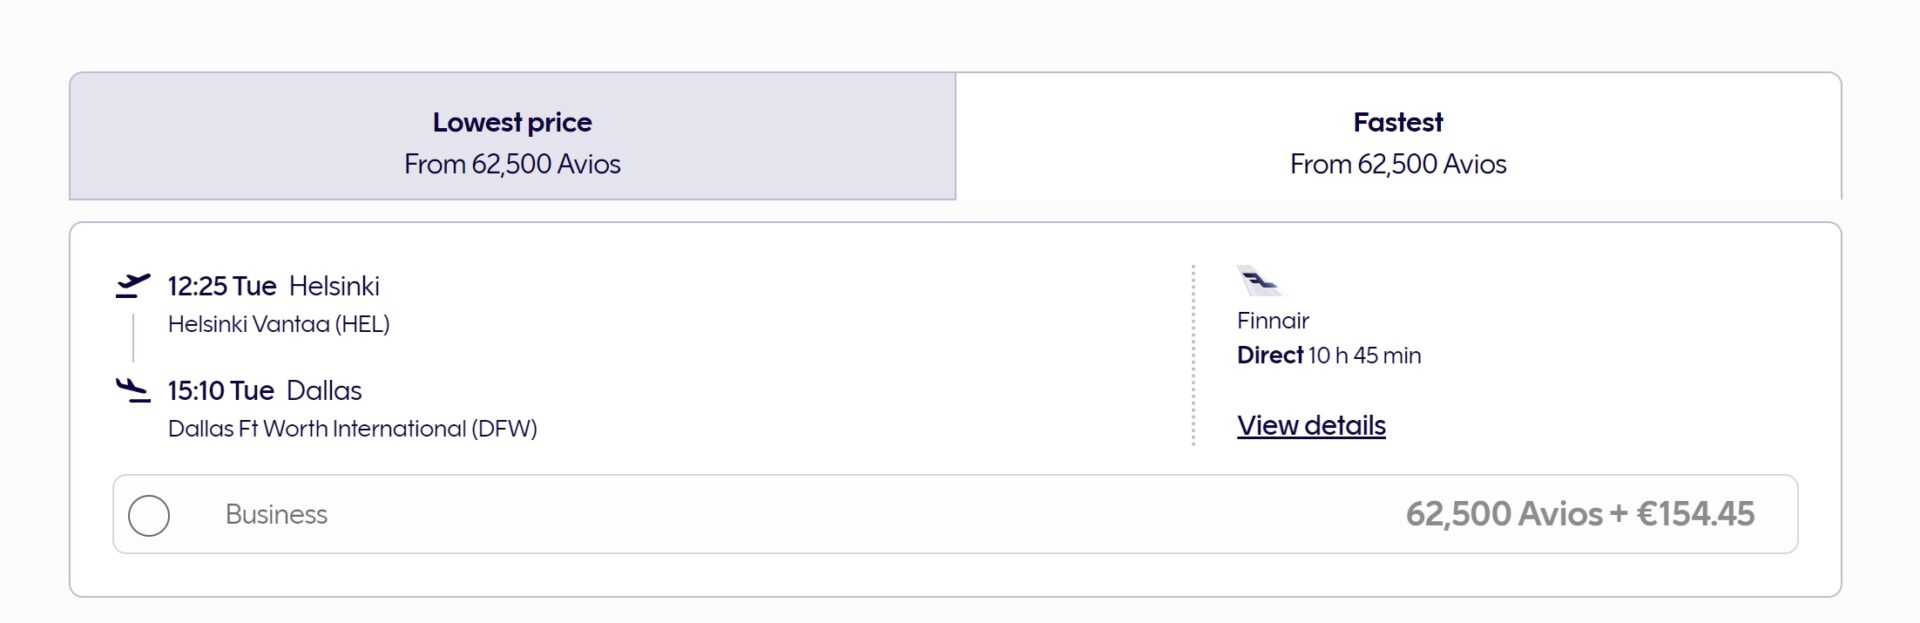The image size is (1920, 623).
Task: Select the Business class radio button
Action: pos(149,515)
